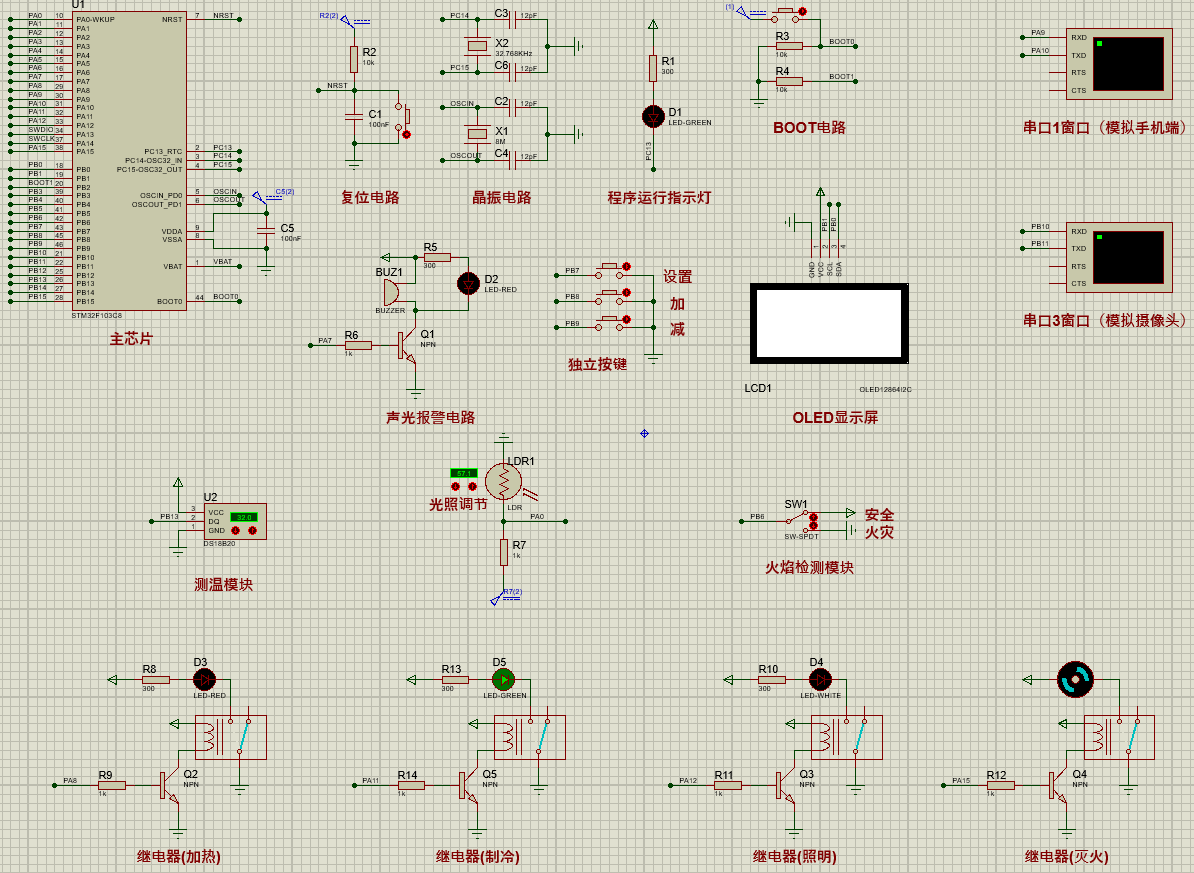Select transistor Q5
The width and height of the screenshot is (1194, 873).
click(468, 785)
